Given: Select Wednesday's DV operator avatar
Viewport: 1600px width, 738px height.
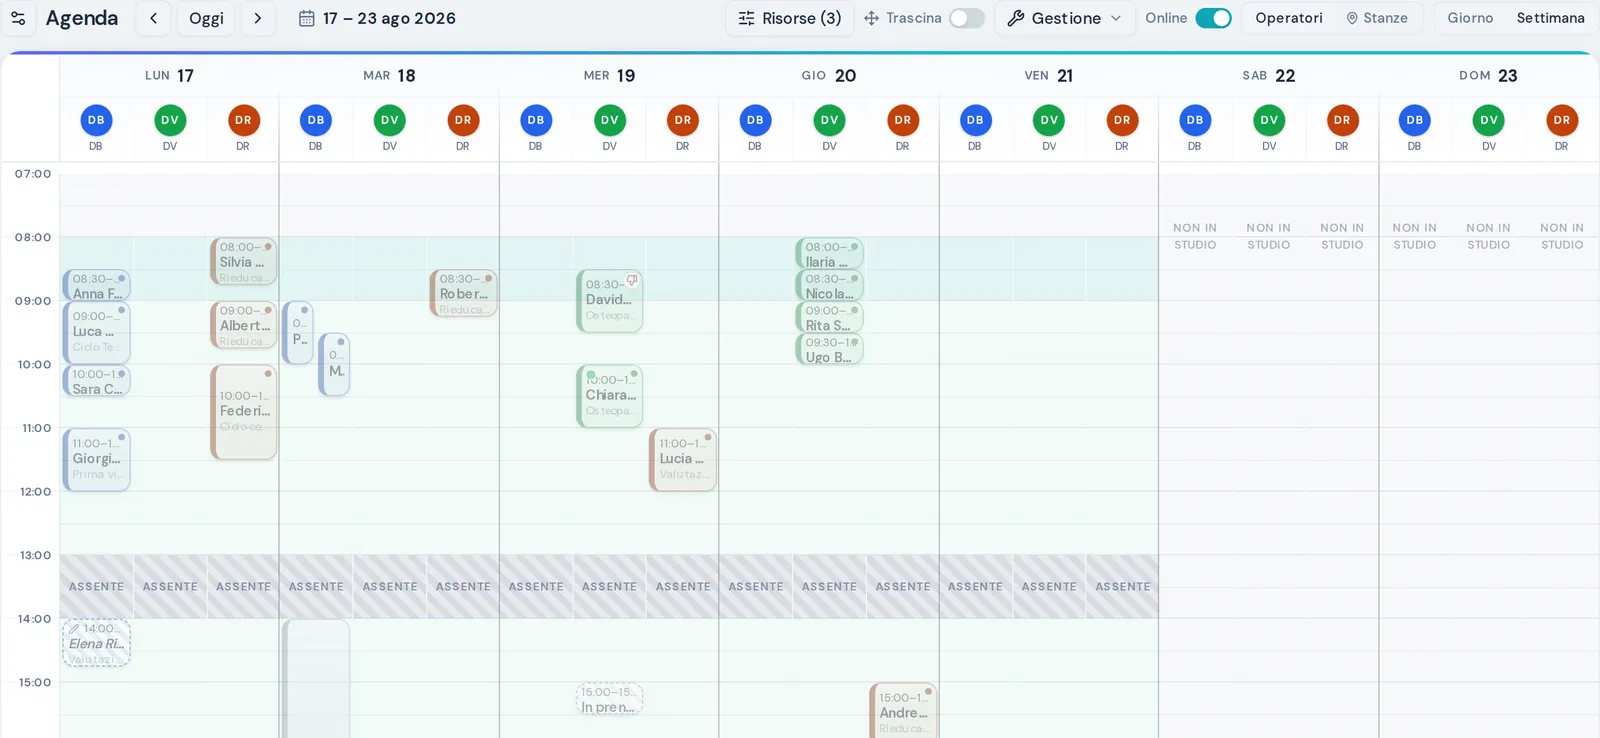Looking at the screenshot, I should point(610,120).
